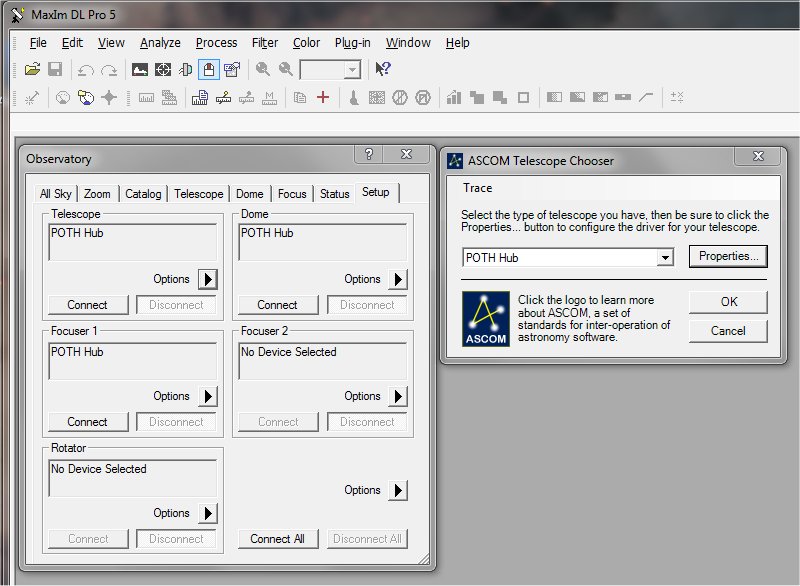Open the Trace menu in ASCOM Chooser
This screenshot has width=800, height=586.
pyautogui.click(x=478, y=188)
